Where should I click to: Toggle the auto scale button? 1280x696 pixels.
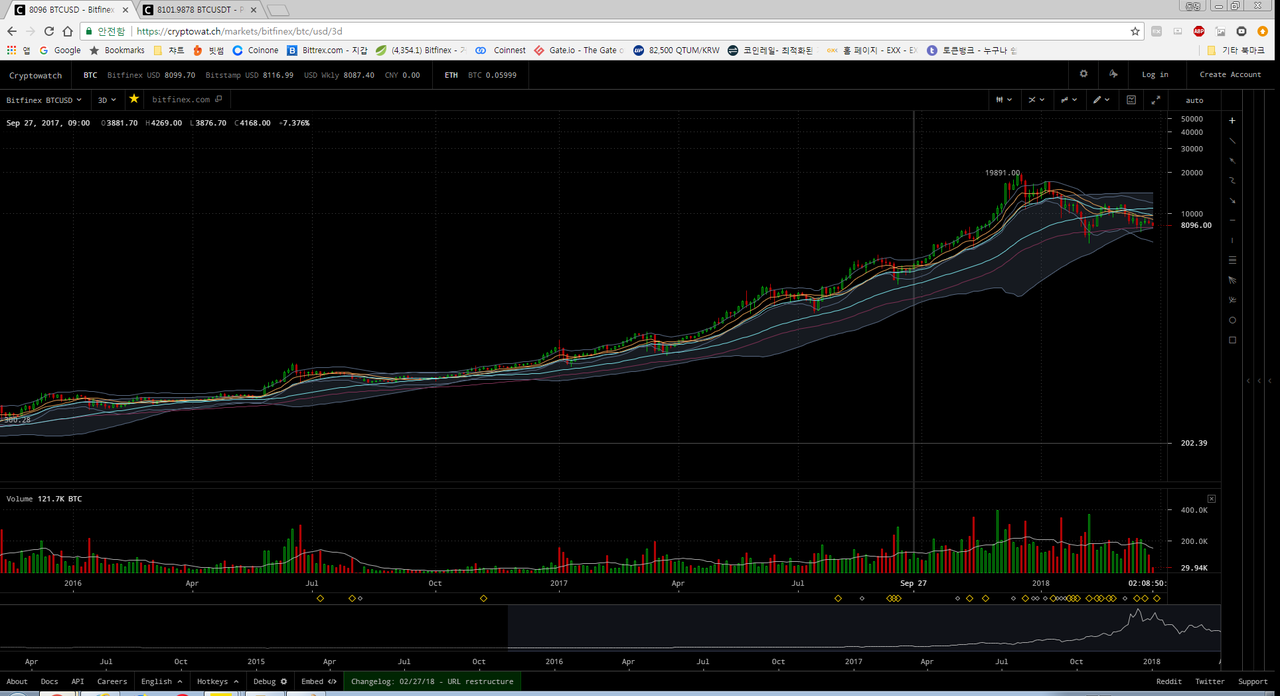[x=1194, y=100]
